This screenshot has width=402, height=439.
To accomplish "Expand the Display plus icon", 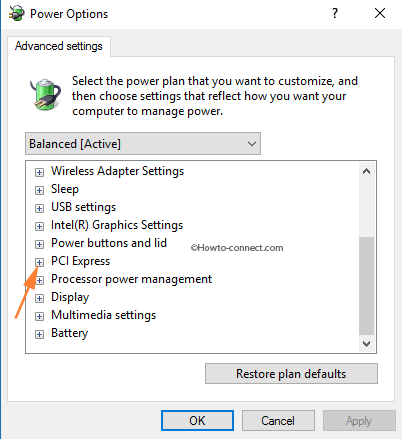I will tap(39, 298).
